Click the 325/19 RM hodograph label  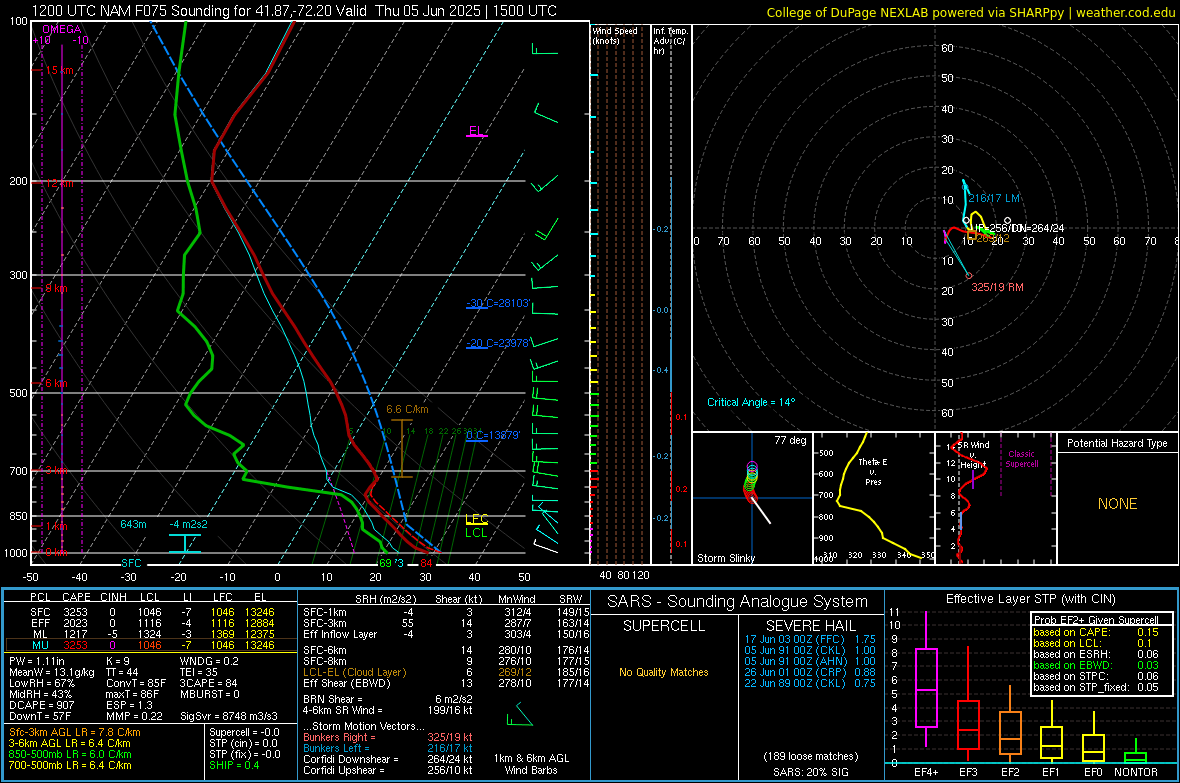[997, 287]
